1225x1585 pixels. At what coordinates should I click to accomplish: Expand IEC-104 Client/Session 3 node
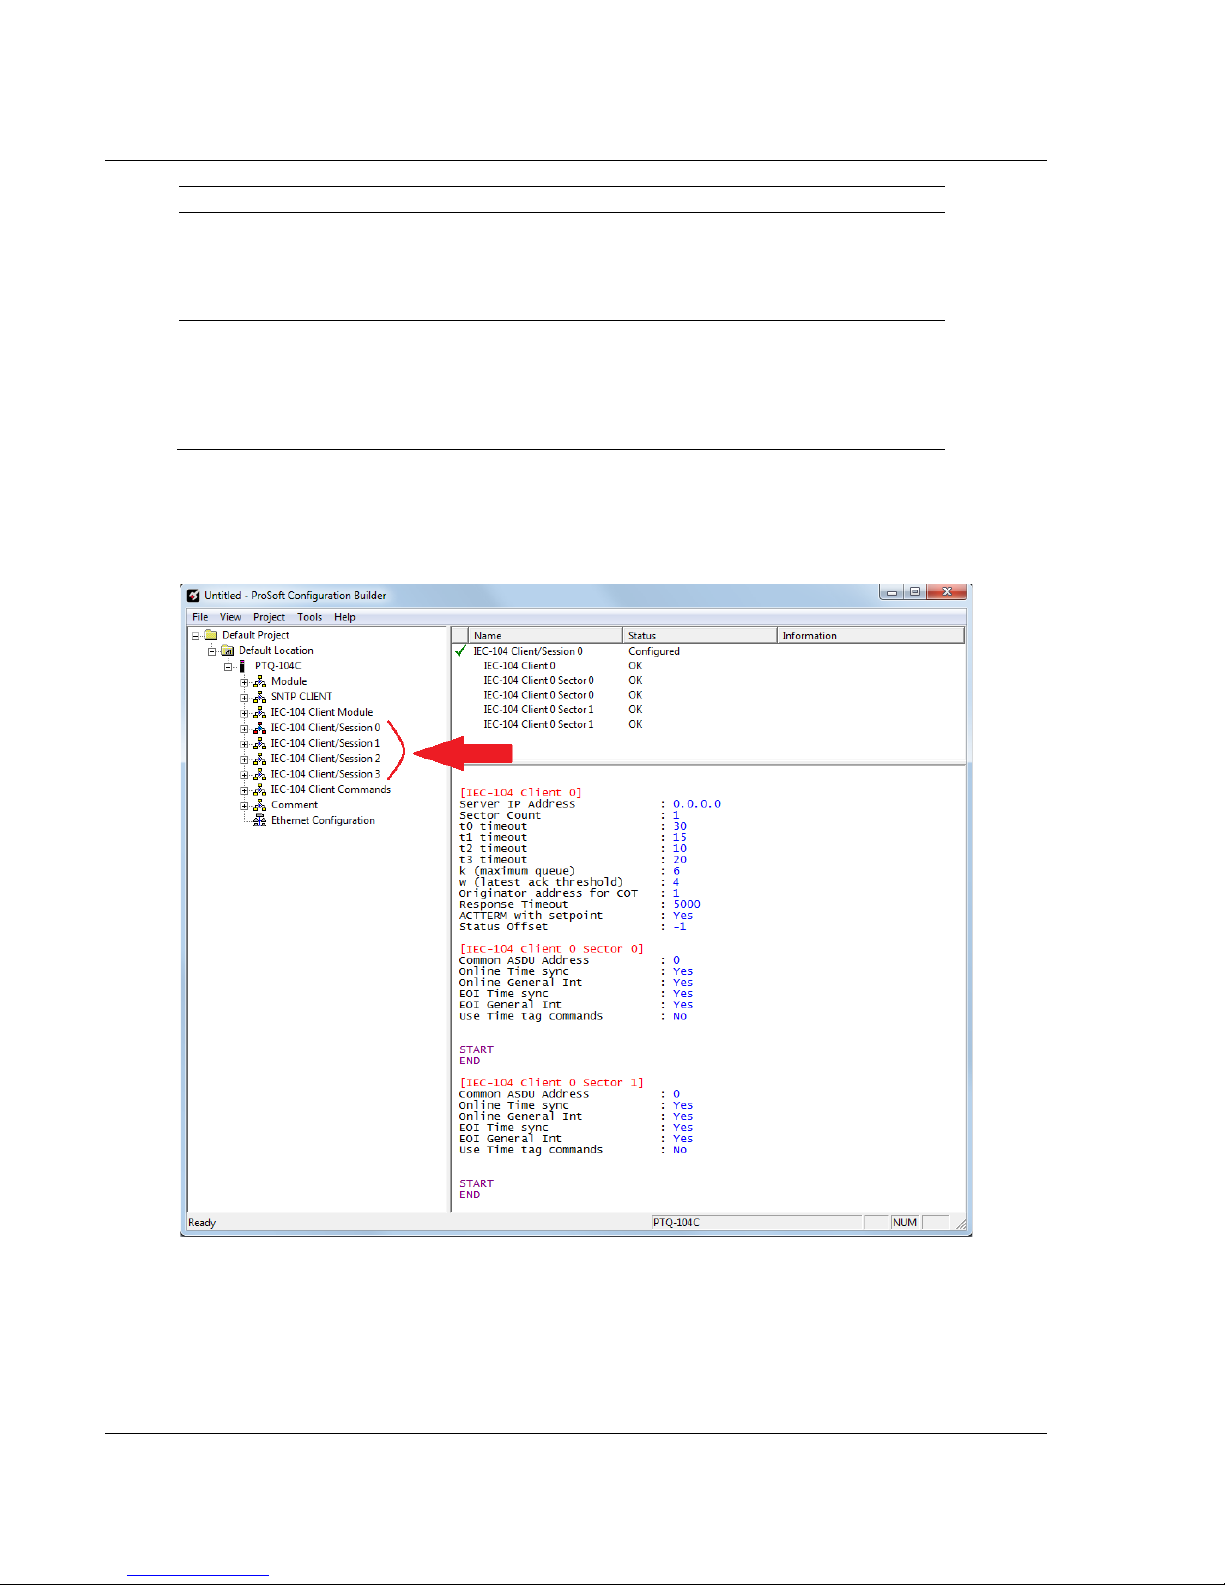pyautogui.click(x=244, y=775)
